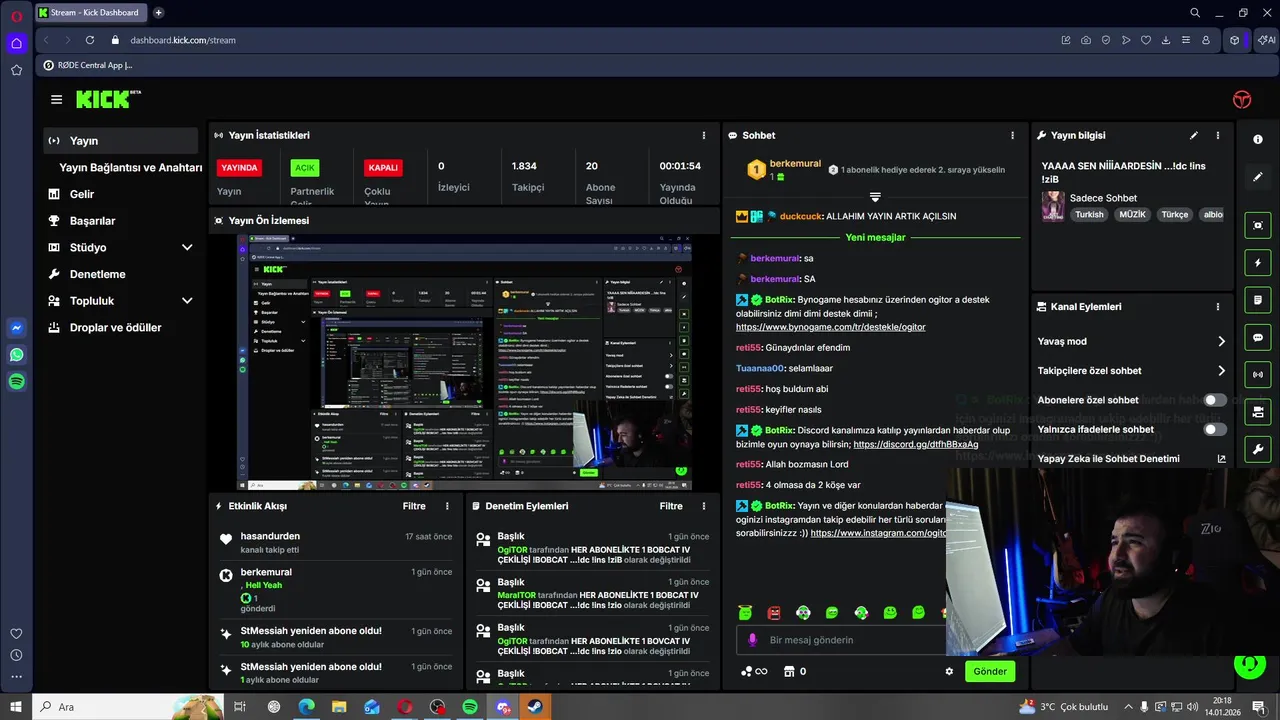Click the Kick logo
1280x720 pixels.
pyautogui.click(x=108, y=99)
